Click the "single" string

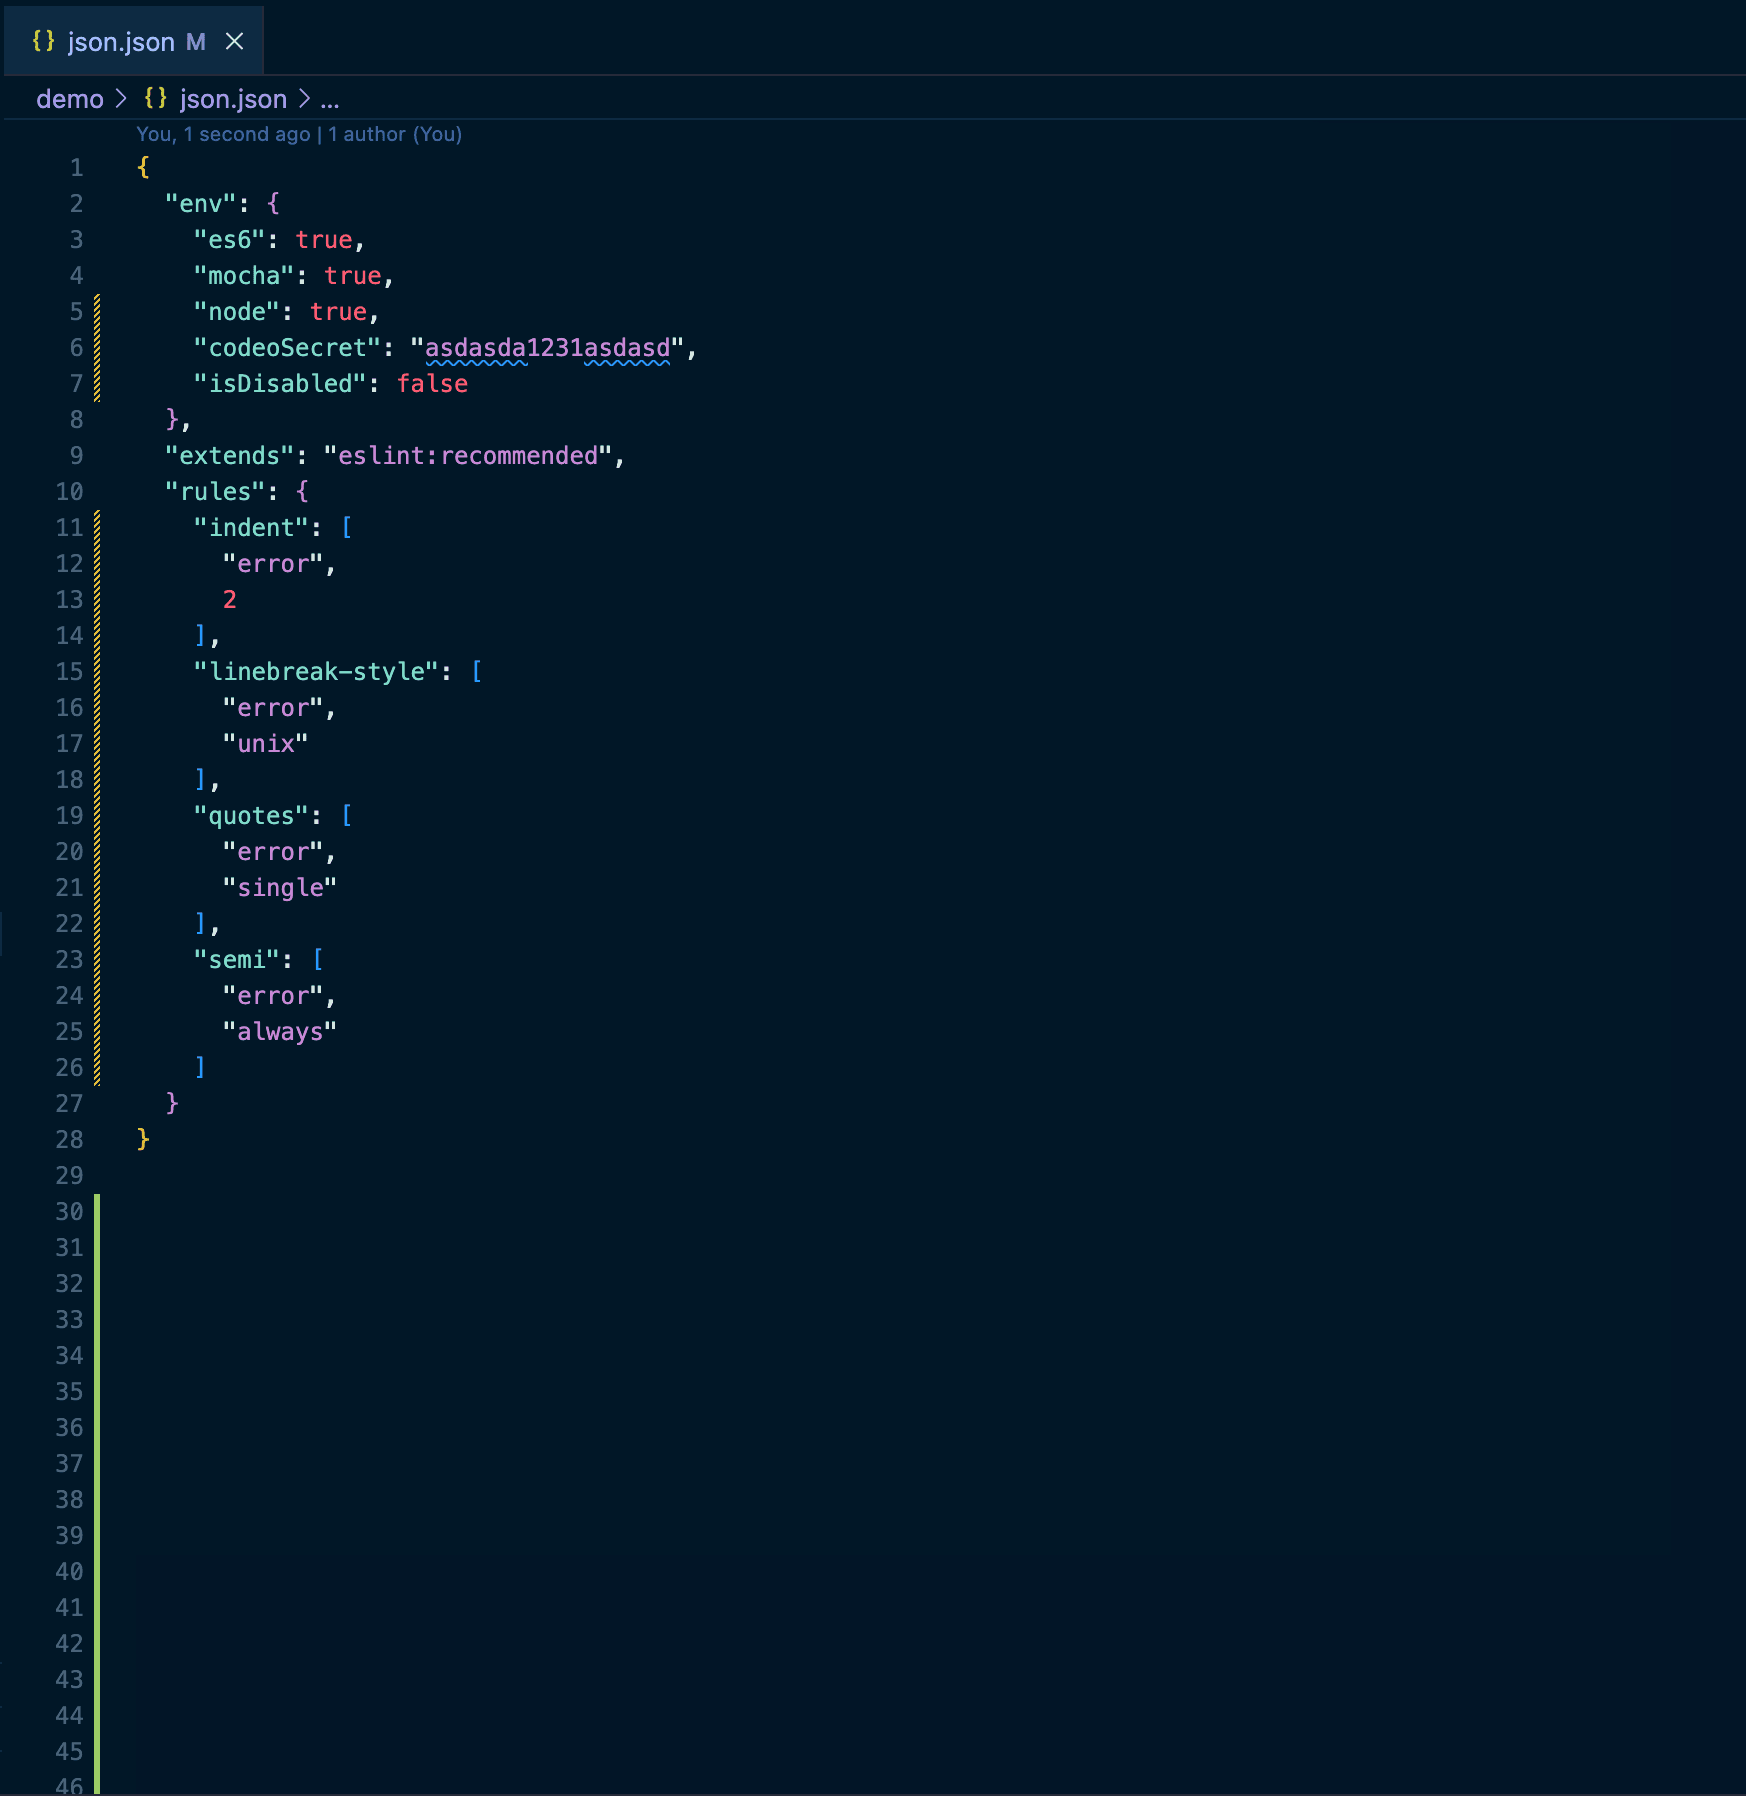[x=280, y=888]
